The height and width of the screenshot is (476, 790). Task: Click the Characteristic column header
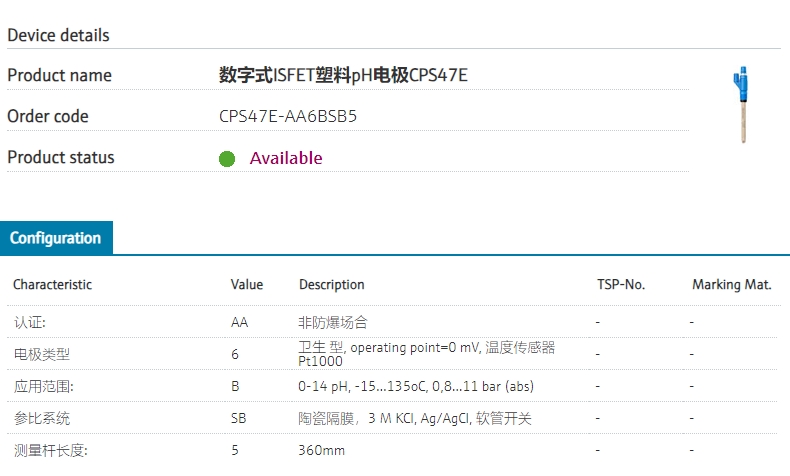tap(52, 285)
